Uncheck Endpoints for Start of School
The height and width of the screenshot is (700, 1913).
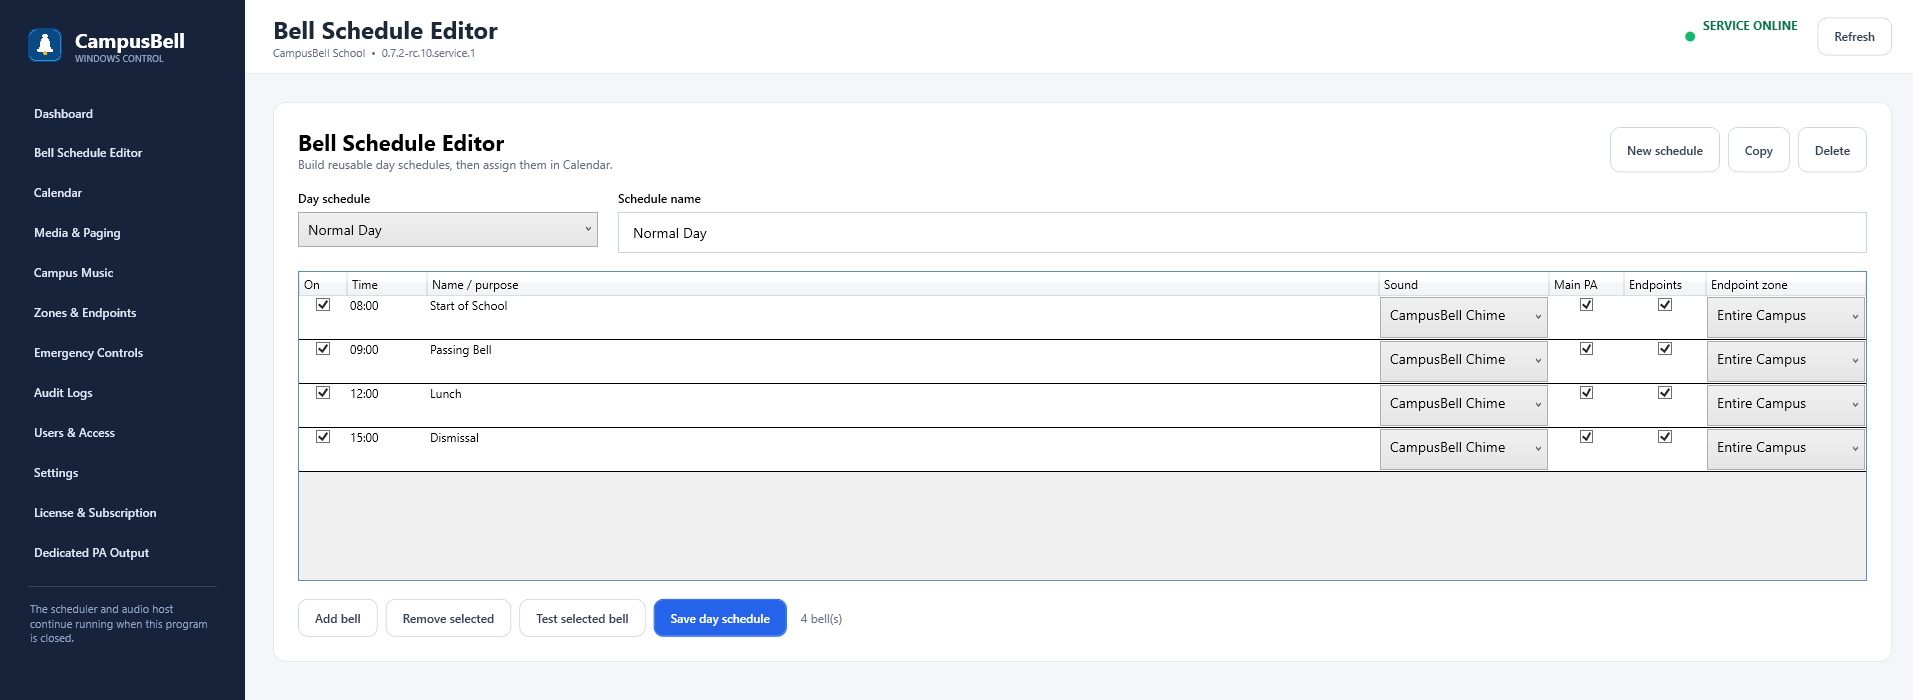1665,305
